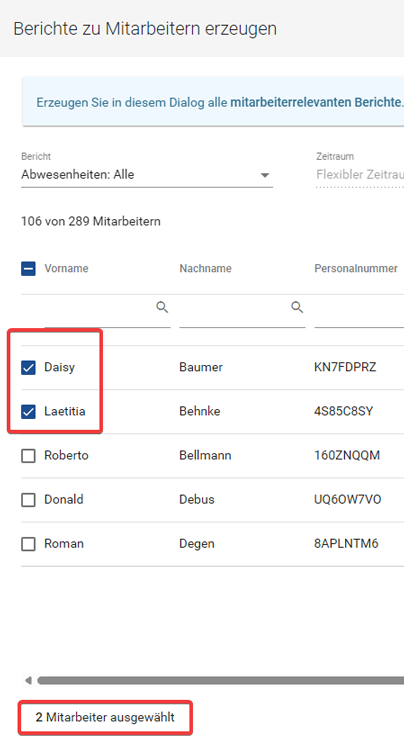Sort by the Nachname column header

[206, 269]
